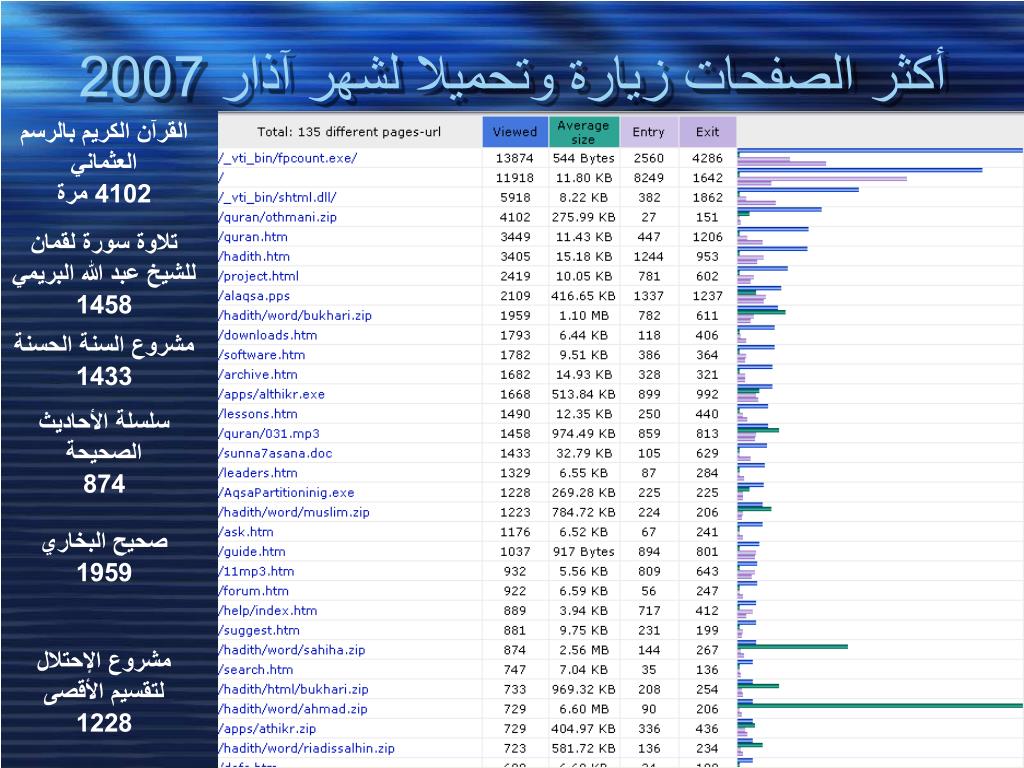Screen dimensions: 1024x768
Task: Open the /alaqsa.pps link
Action: 255,295
